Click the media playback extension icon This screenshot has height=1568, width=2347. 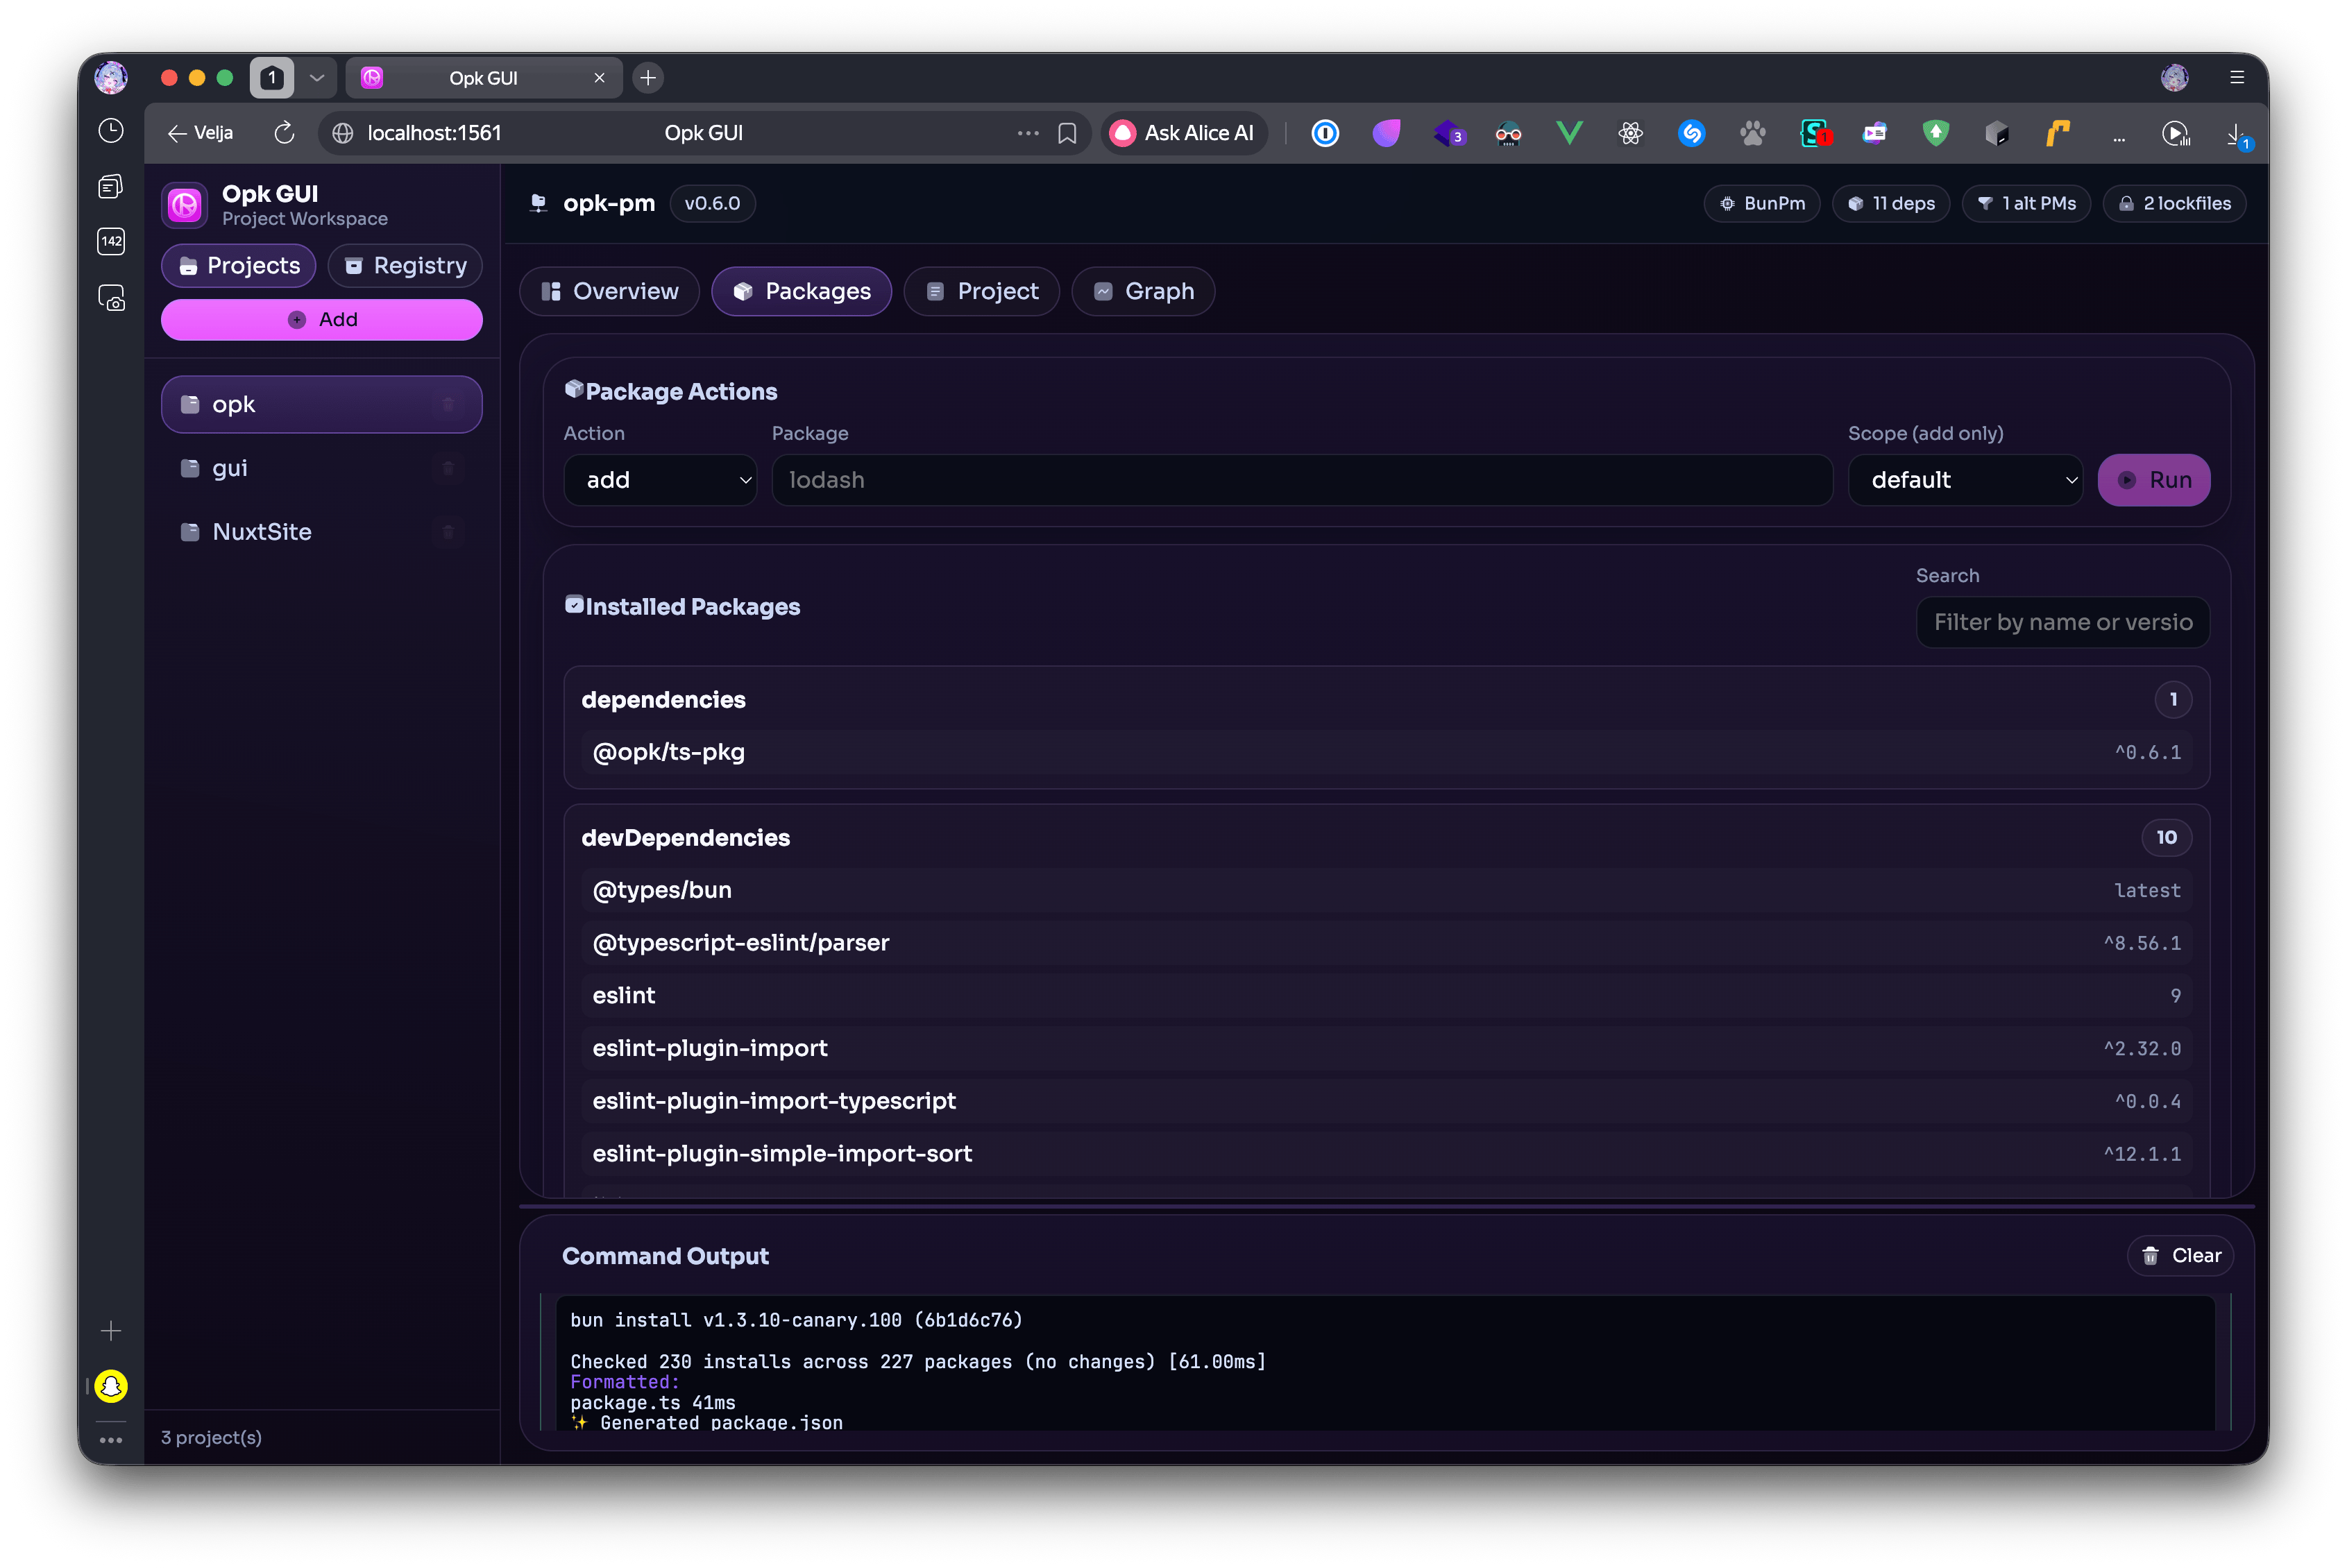click(x=2176, y=133)
